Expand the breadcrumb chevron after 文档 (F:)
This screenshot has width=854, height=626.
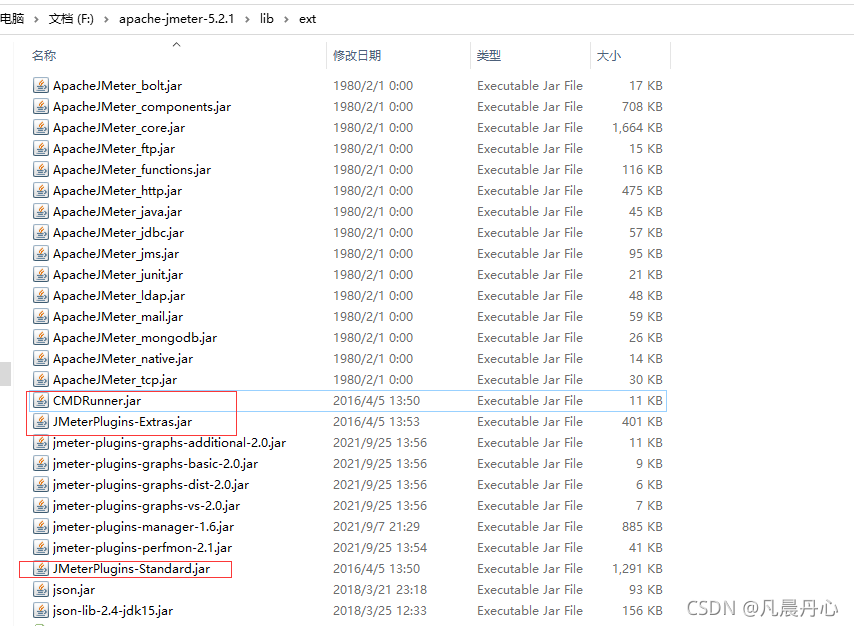tap(106, 20)
